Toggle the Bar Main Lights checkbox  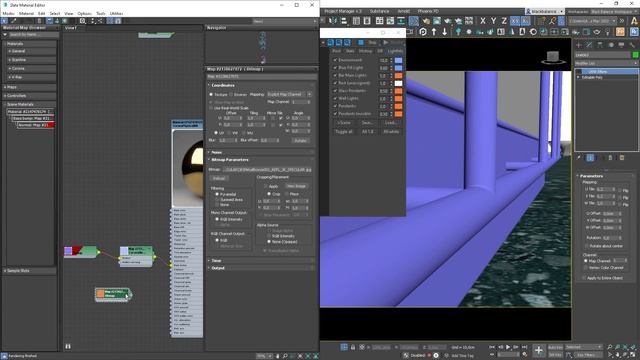335,76
